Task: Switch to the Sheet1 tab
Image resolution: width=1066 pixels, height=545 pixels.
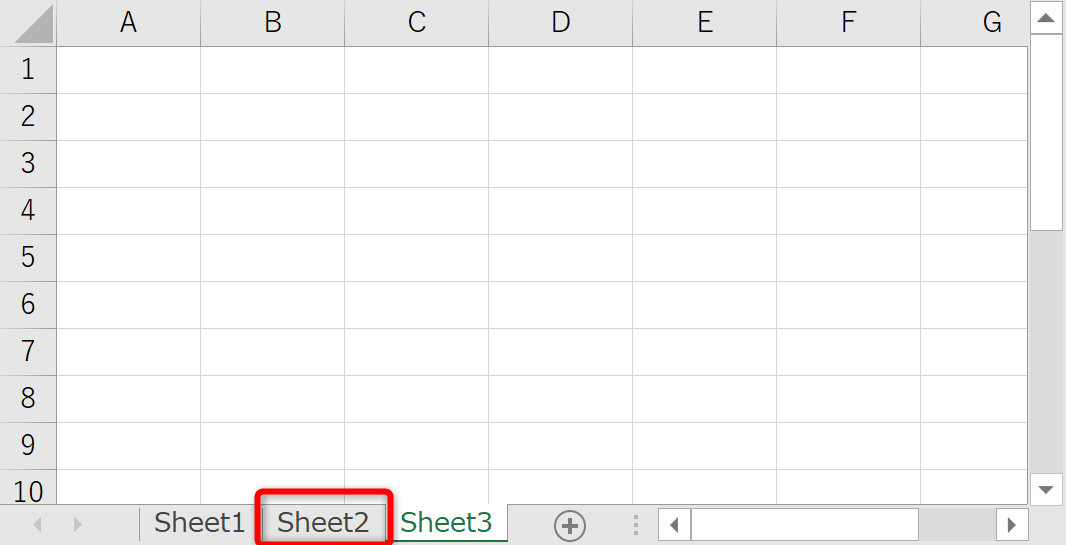Action: 199,523
